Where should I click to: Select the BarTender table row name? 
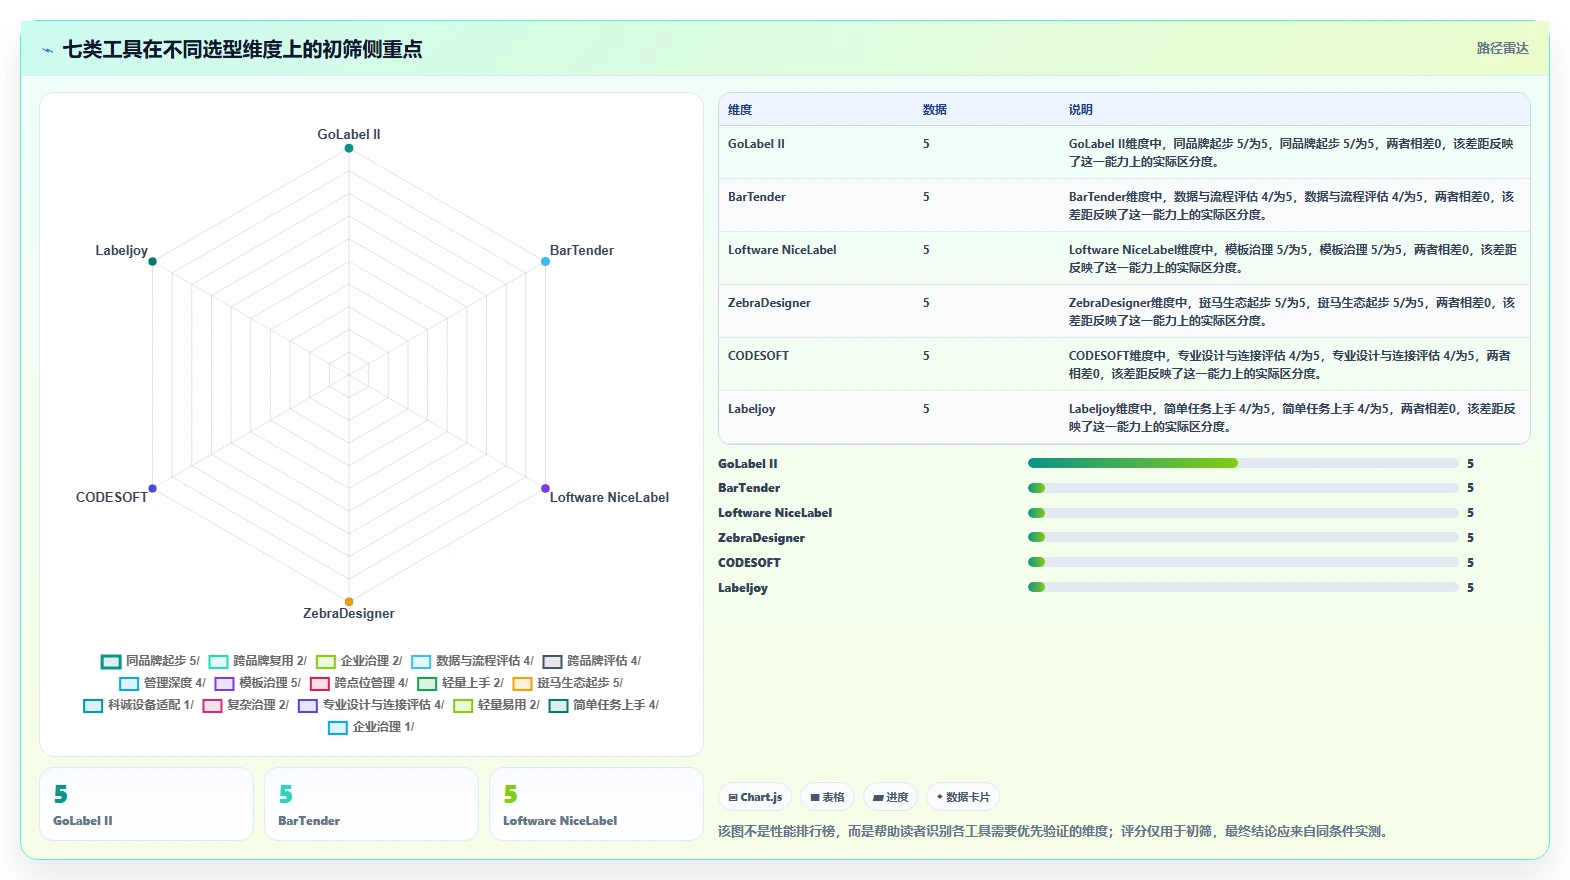[x=757, y=197]
